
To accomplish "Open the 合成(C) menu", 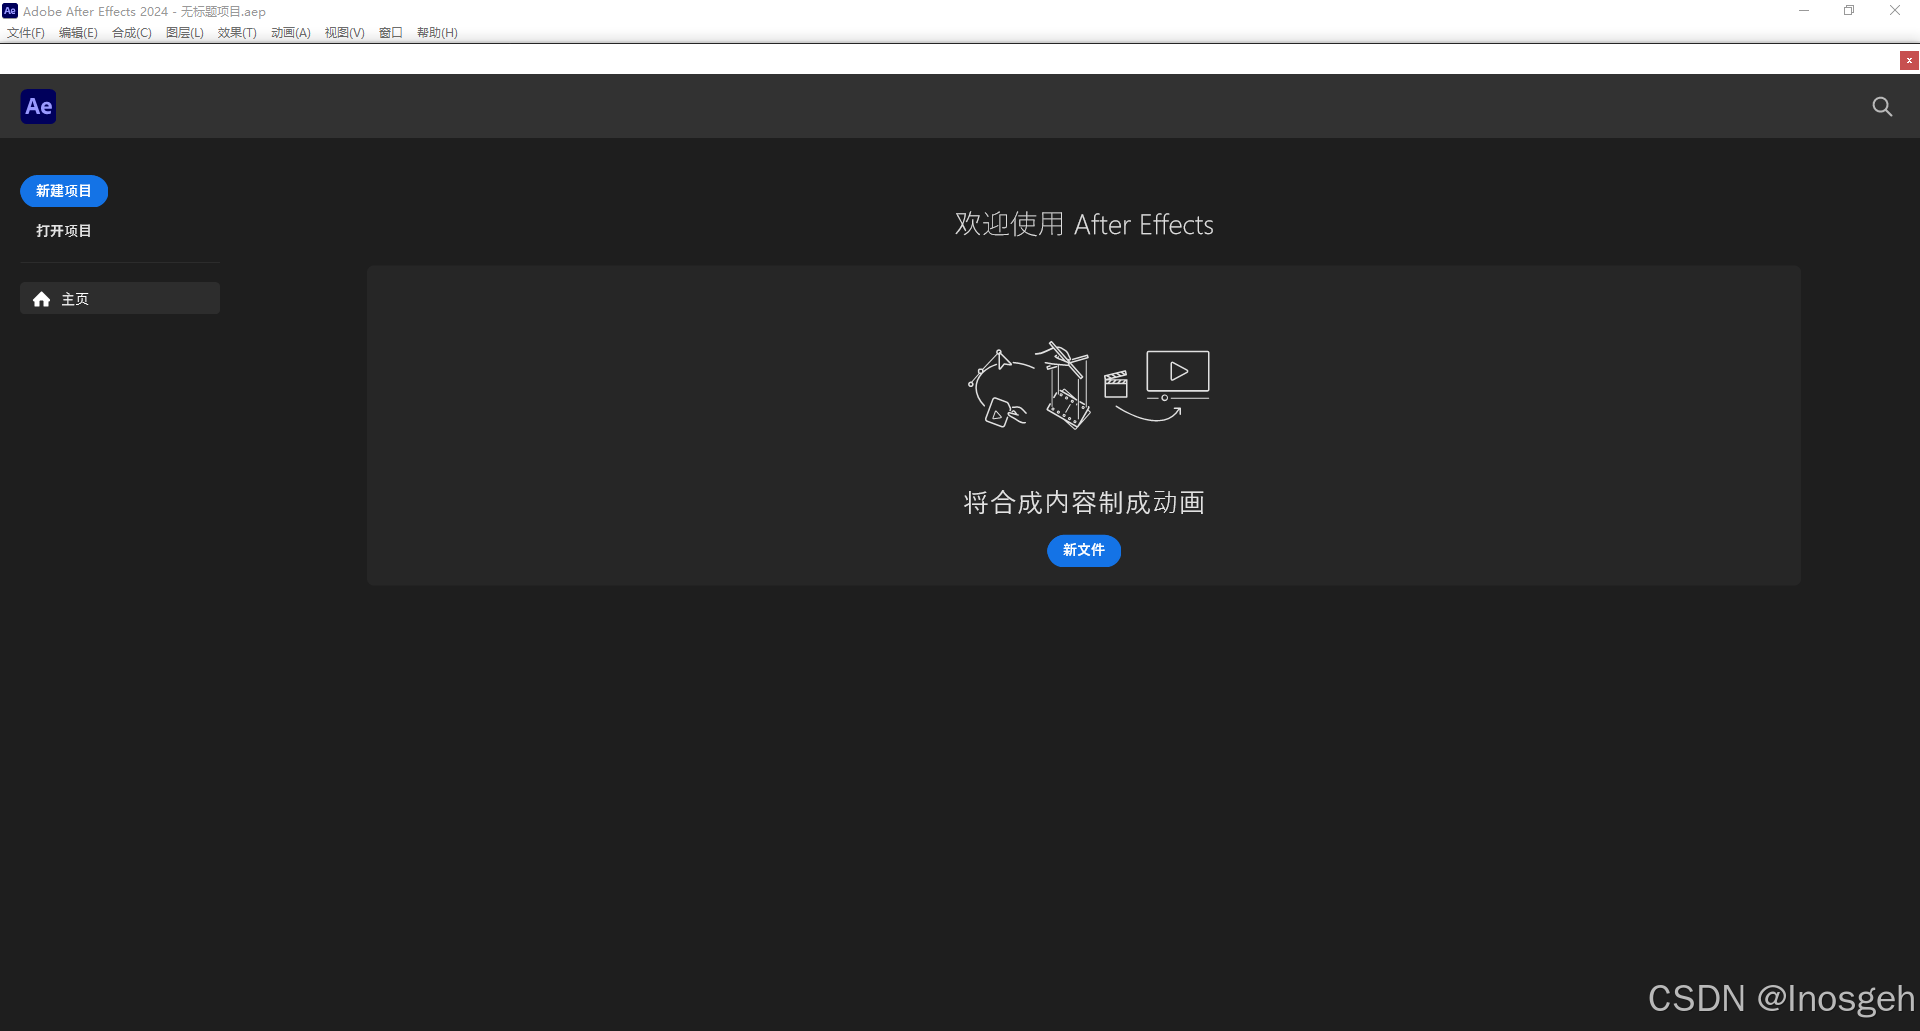I will tap(132, 33).
